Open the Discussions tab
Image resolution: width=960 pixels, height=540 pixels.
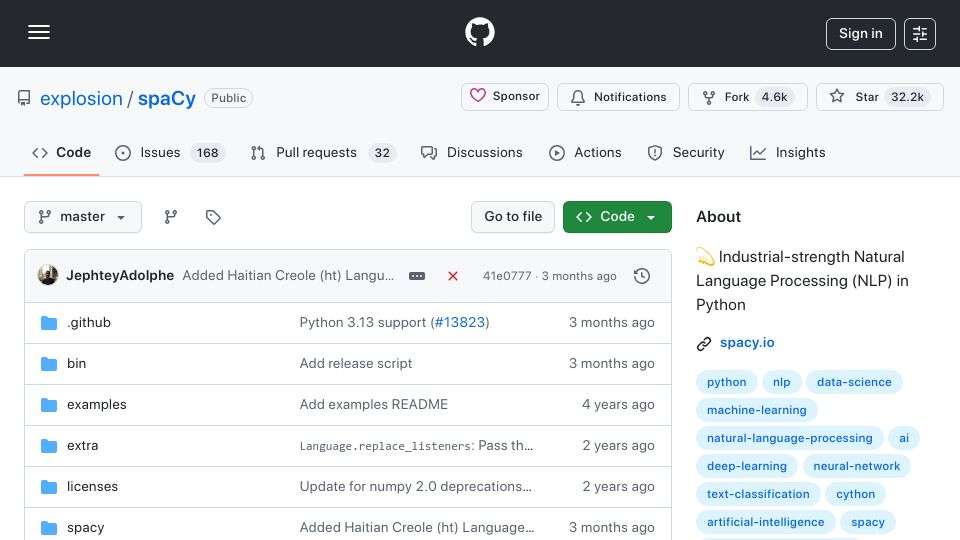pos(471,152)
